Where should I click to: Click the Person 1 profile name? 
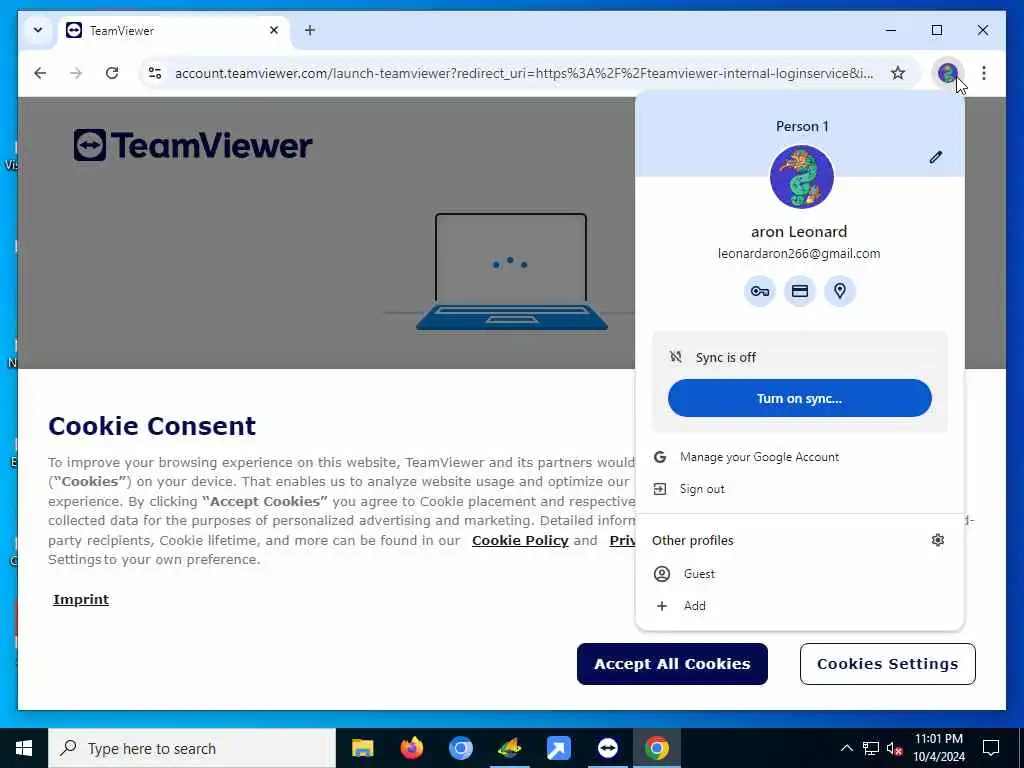point(802,126)
